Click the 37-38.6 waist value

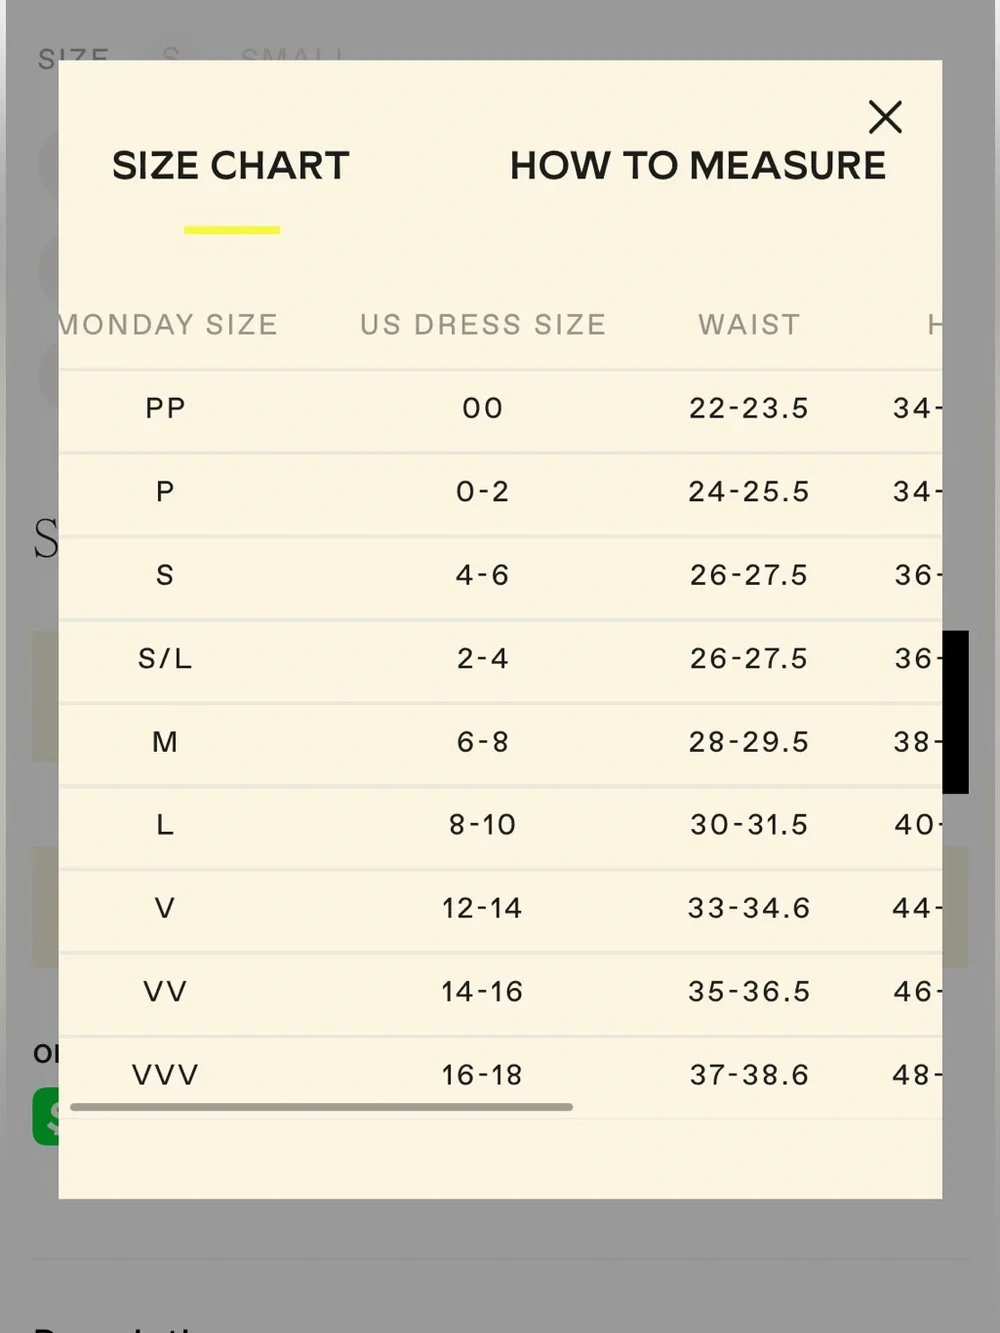[x=749, y=1075]
